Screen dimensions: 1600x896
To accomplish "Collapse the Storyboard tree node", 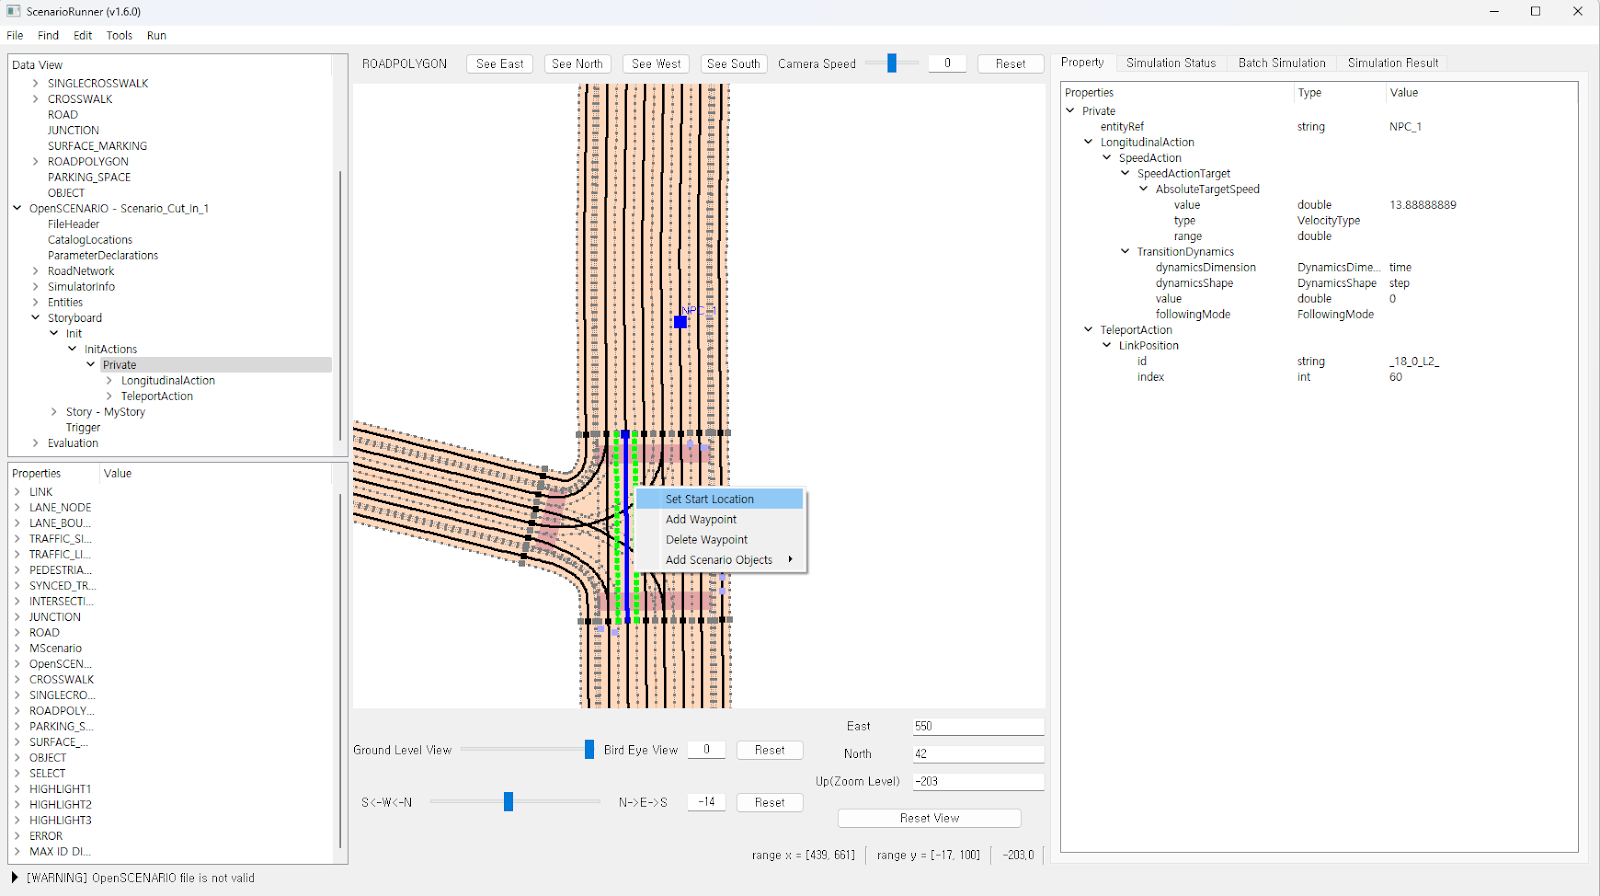I will [36, 318].
